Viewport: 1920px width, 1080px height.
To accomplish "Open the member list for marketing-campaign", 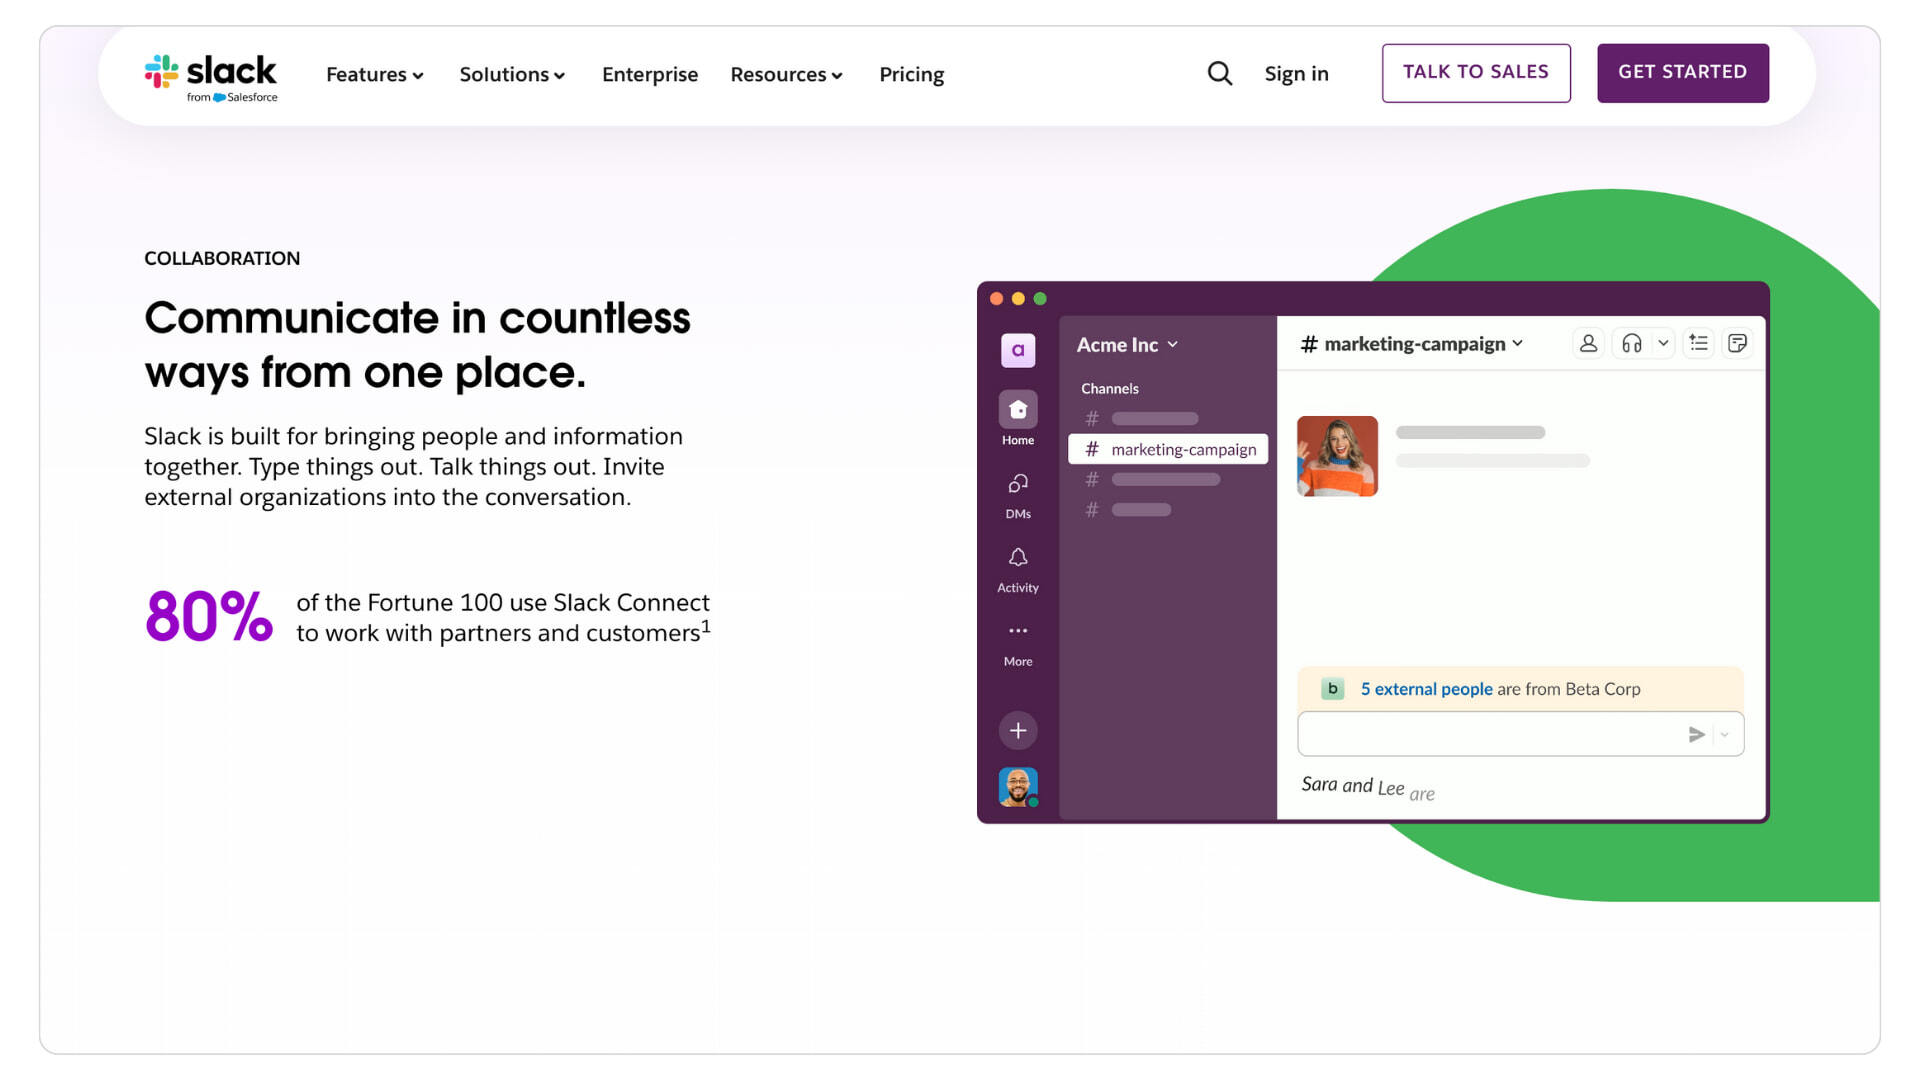I will 1587,343.
